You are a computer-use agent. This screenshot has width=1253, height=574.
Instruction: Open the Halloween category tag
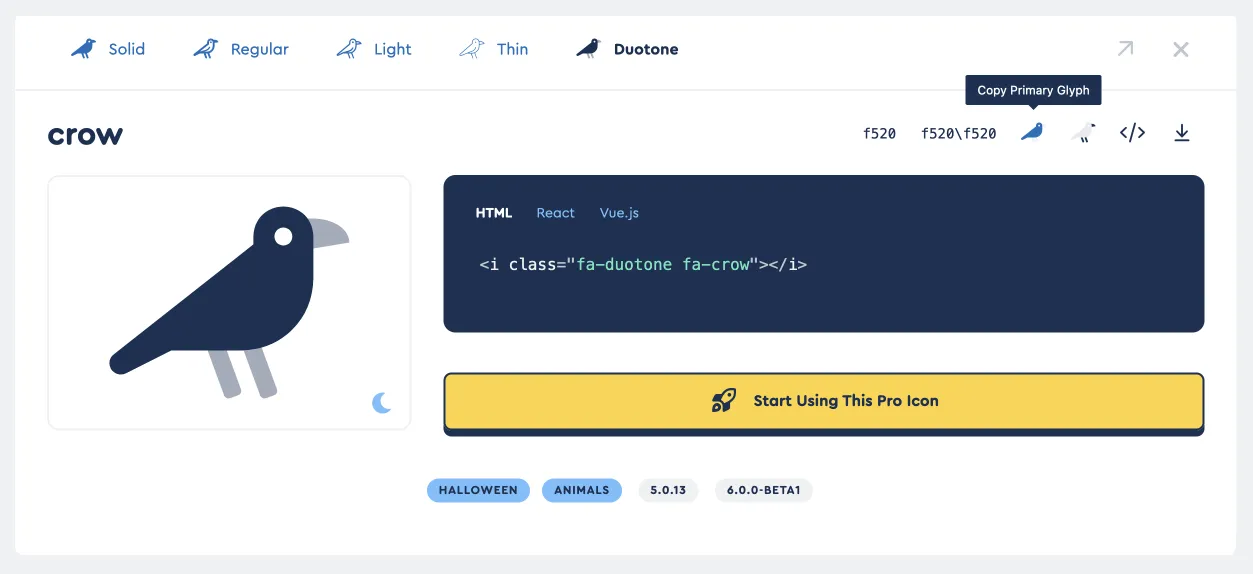pos(478,490)
